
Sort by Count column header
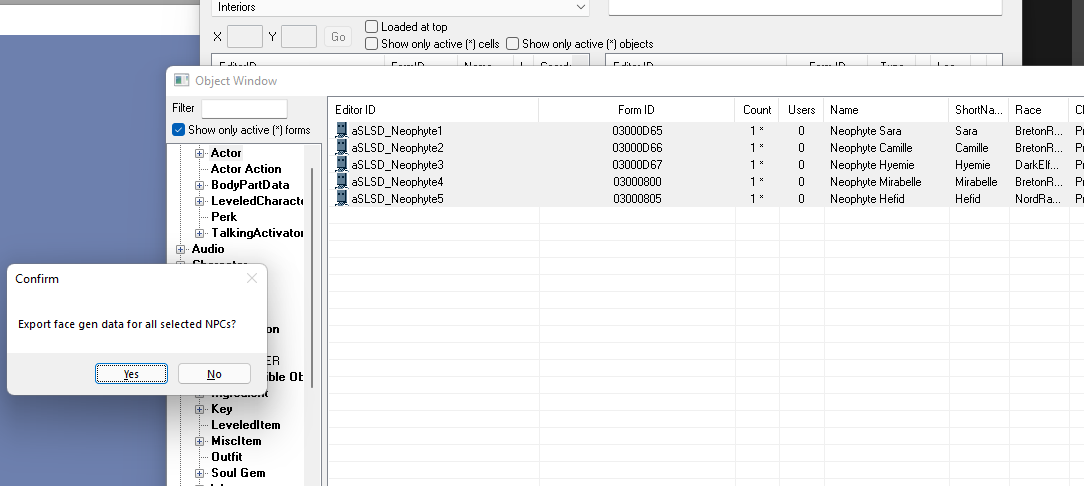[x=757, y=110]
